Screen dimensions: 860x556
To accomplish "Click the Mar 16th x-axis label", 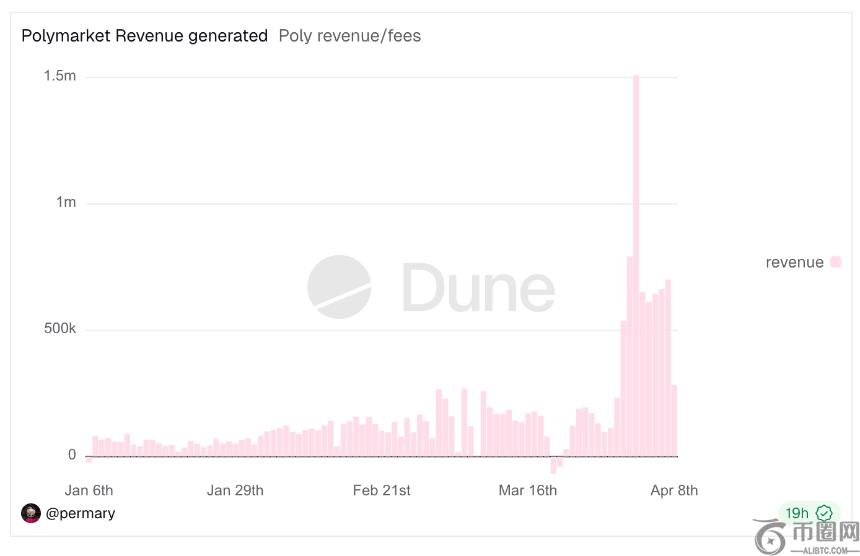I will point(528,490).
